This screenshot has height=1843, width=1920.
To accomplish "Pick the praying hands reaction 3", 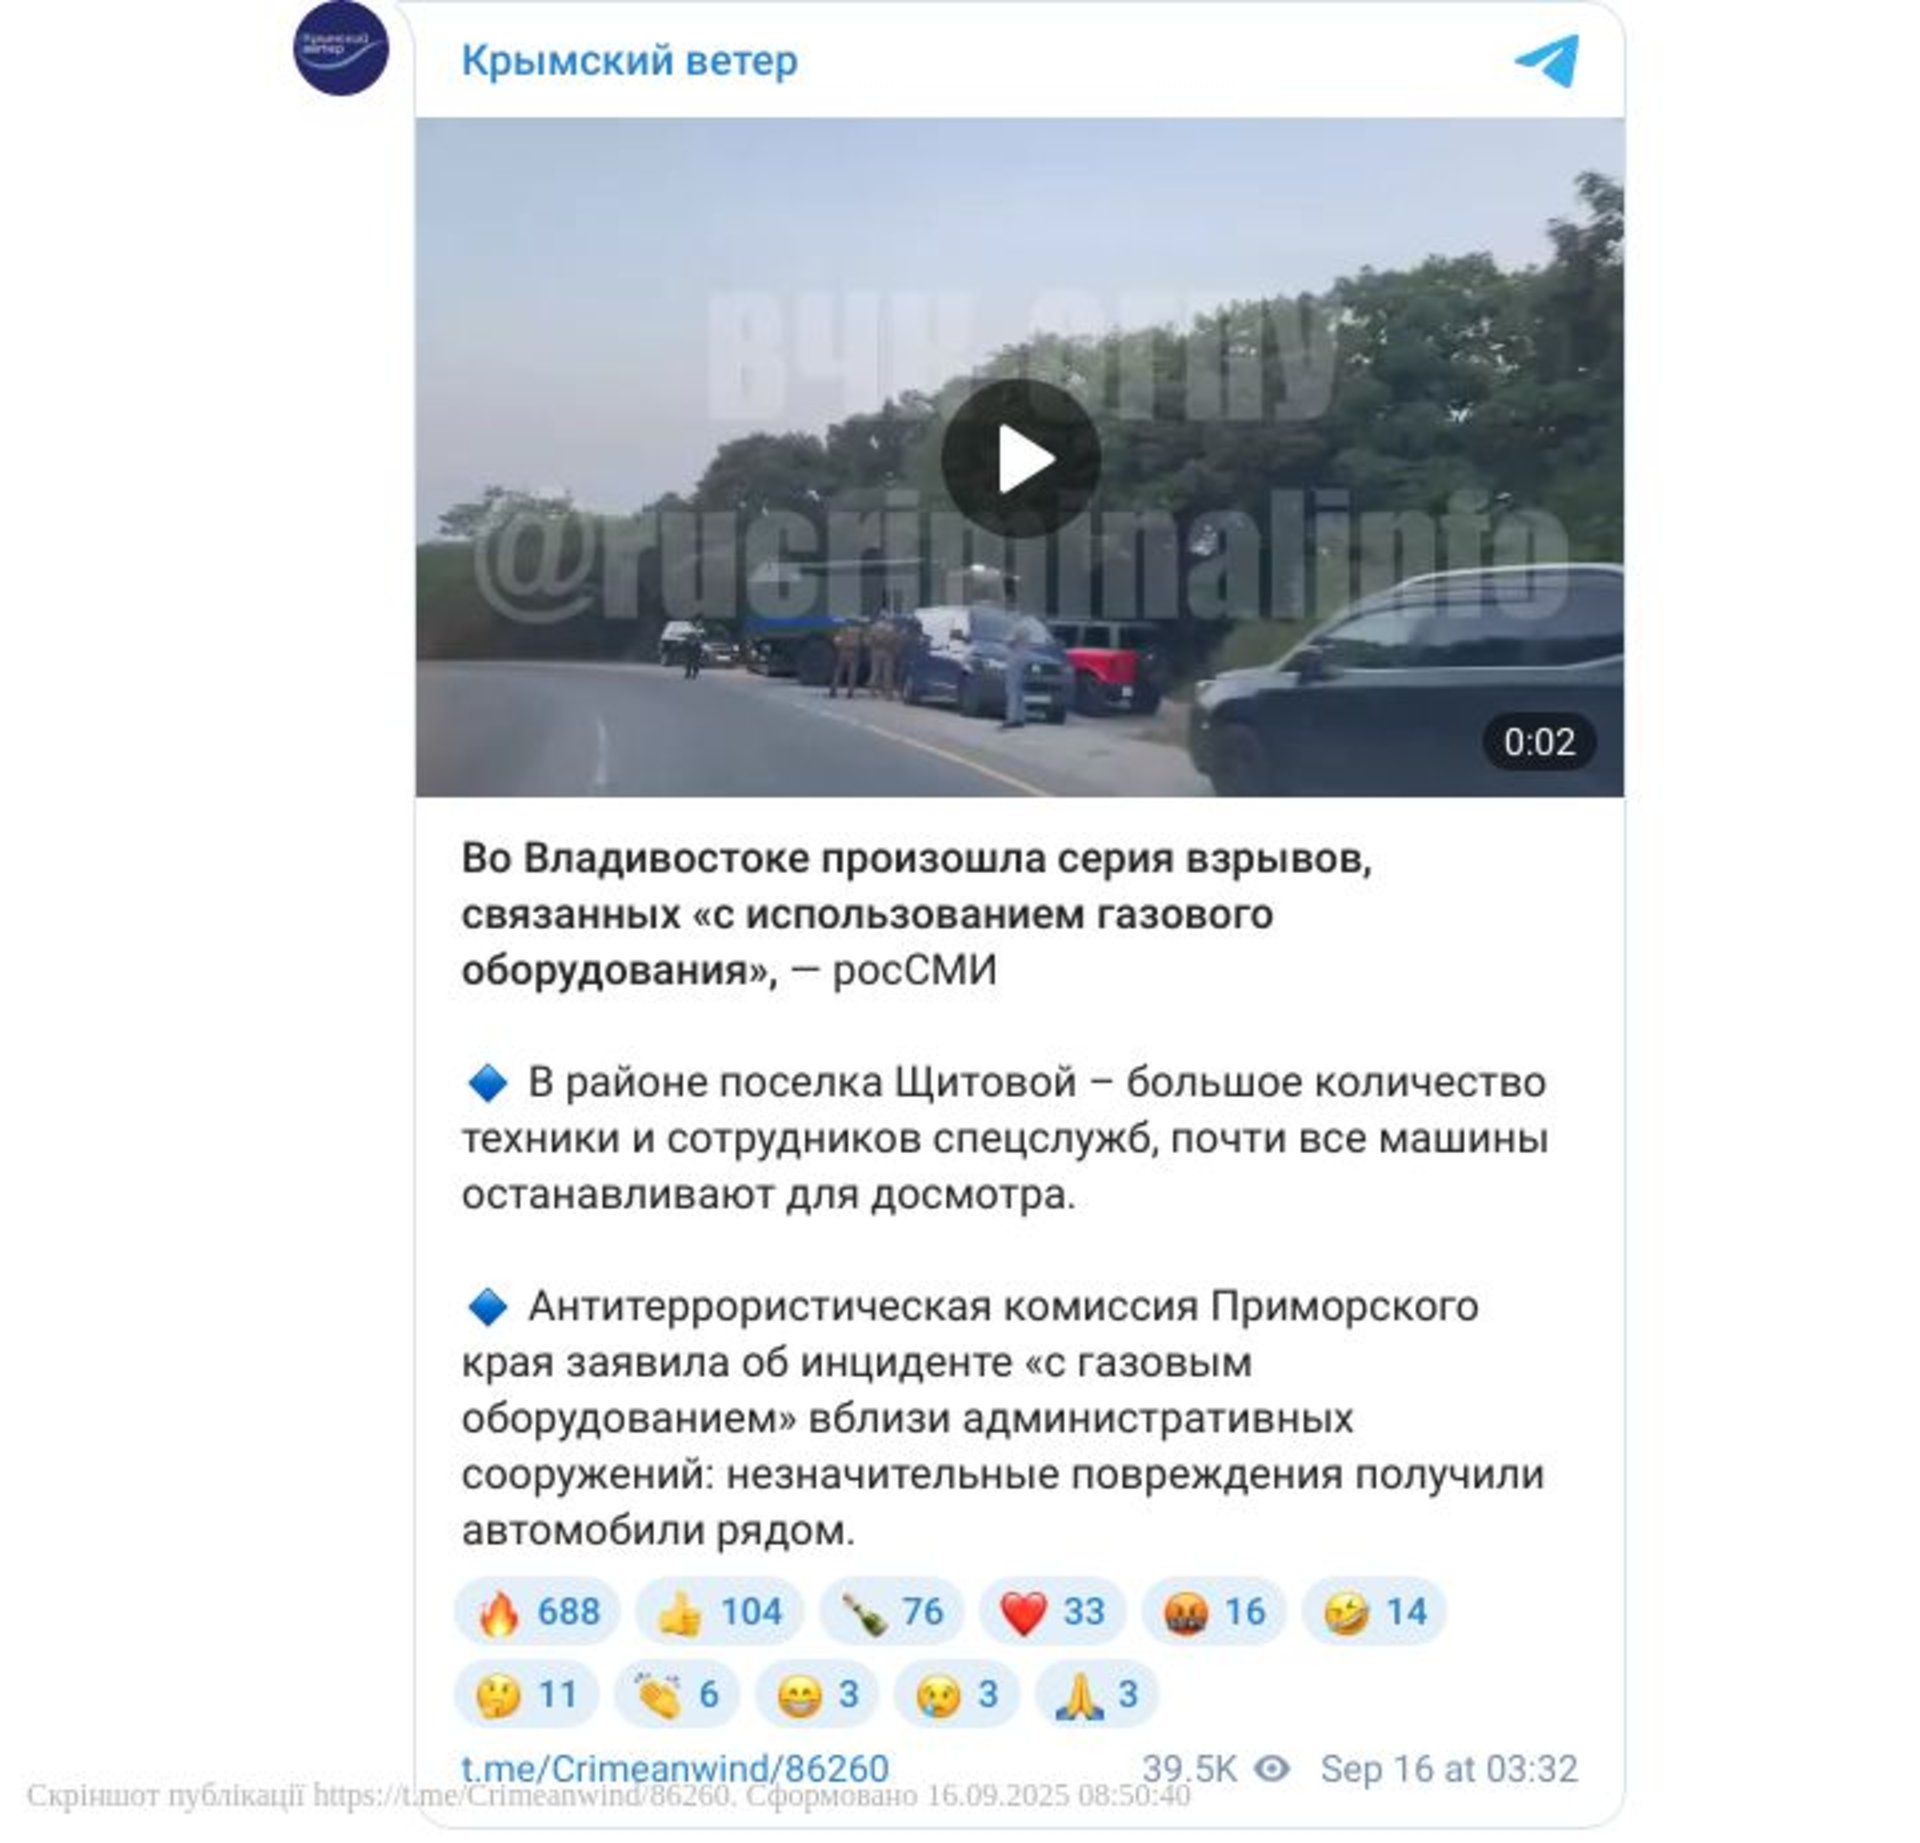I will coord(1096,1694).
